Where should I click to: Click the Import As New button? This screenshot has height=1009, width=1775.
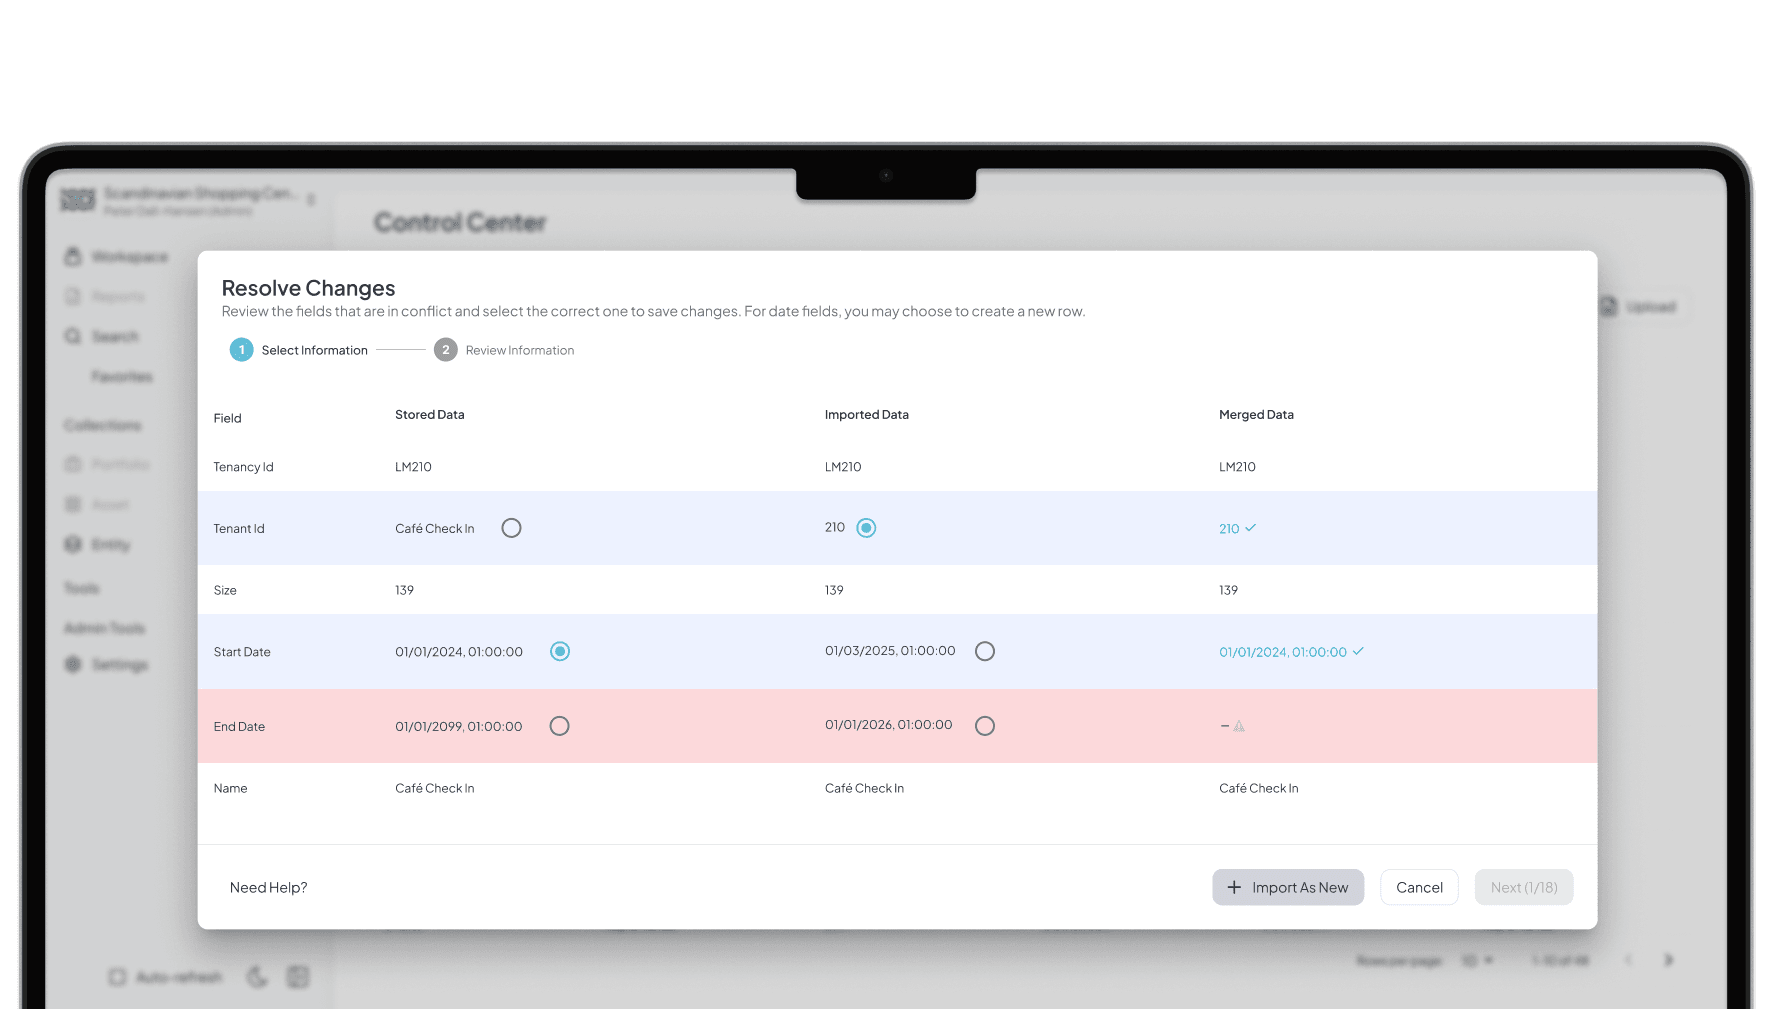(1287, 887)
